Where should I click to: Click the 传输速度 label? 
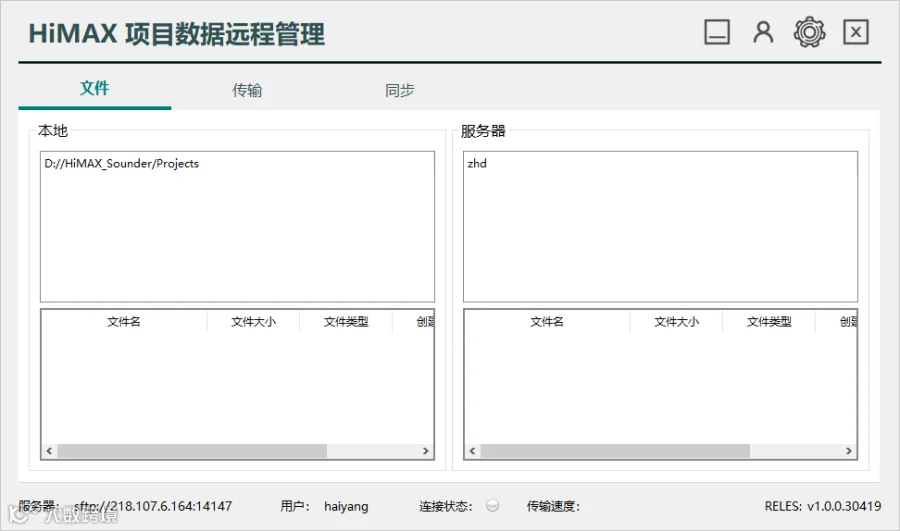(x=553, y=506)
